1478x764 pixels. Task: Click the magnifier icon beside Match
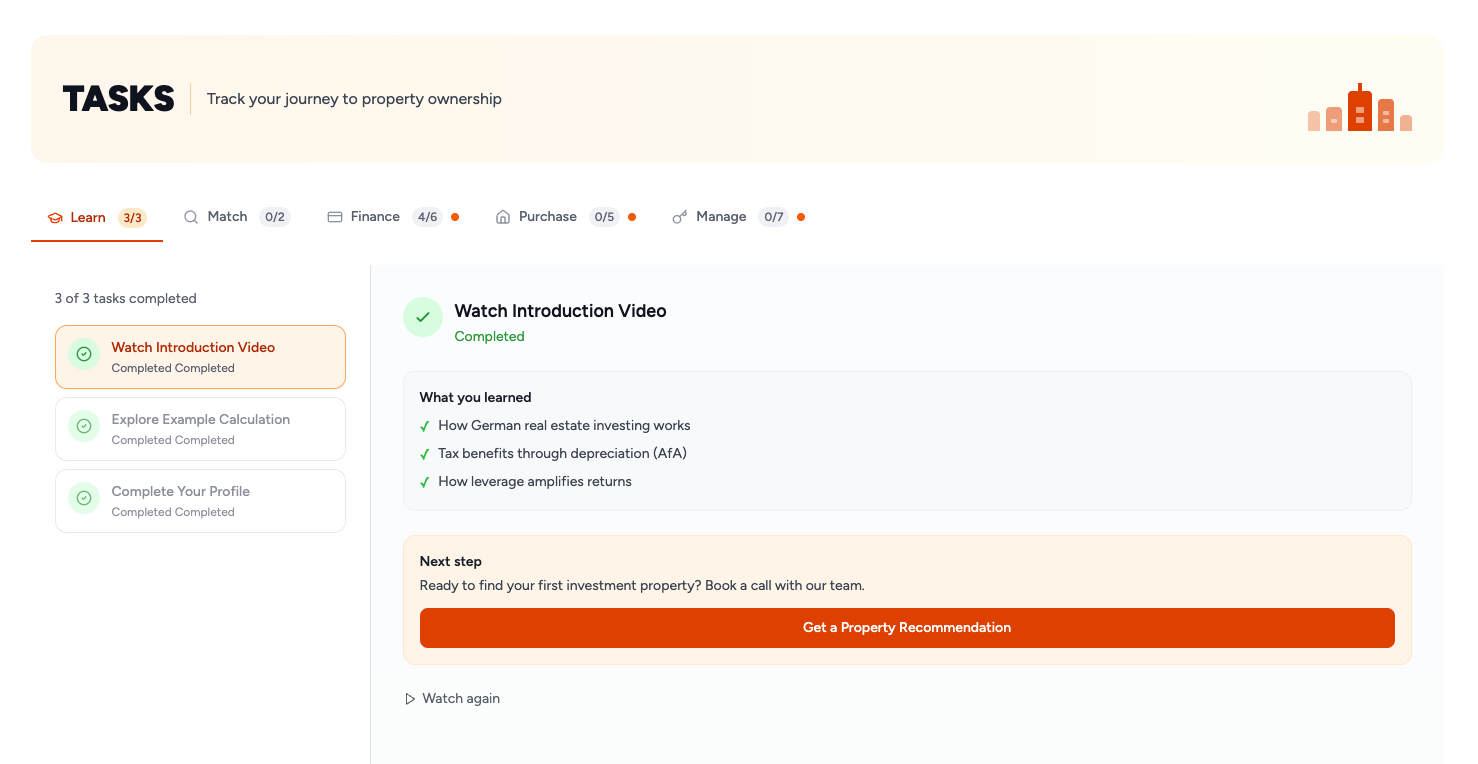[x=191, y=217]
